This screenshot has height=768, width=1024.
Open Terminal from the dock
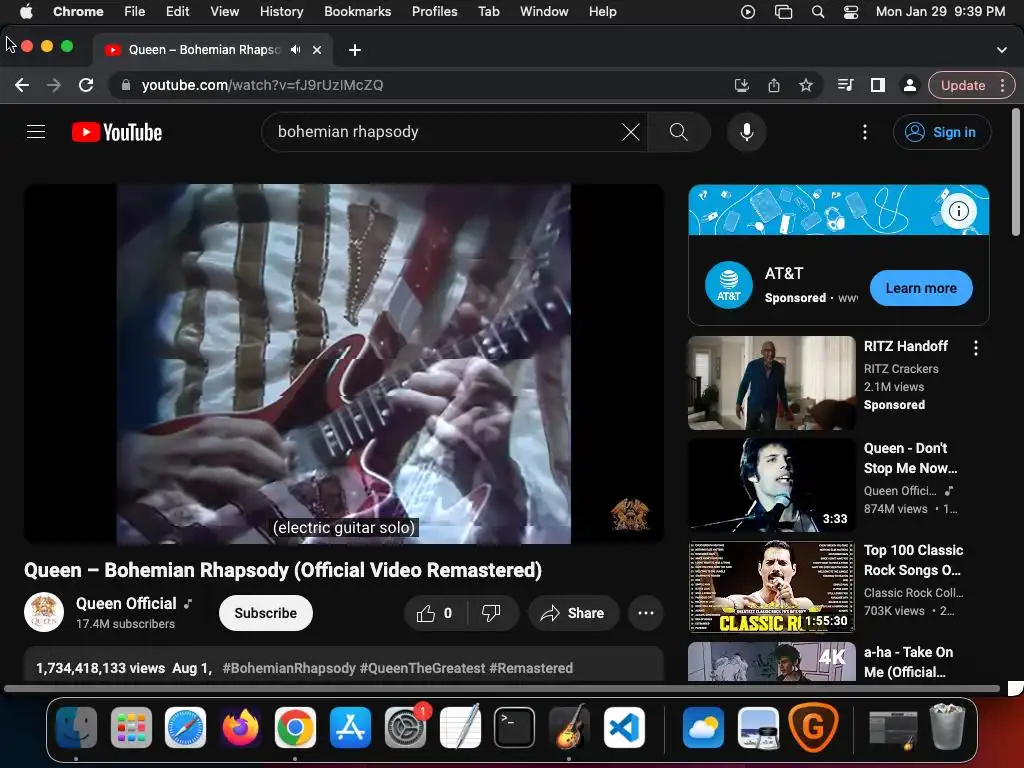(515, 727)
